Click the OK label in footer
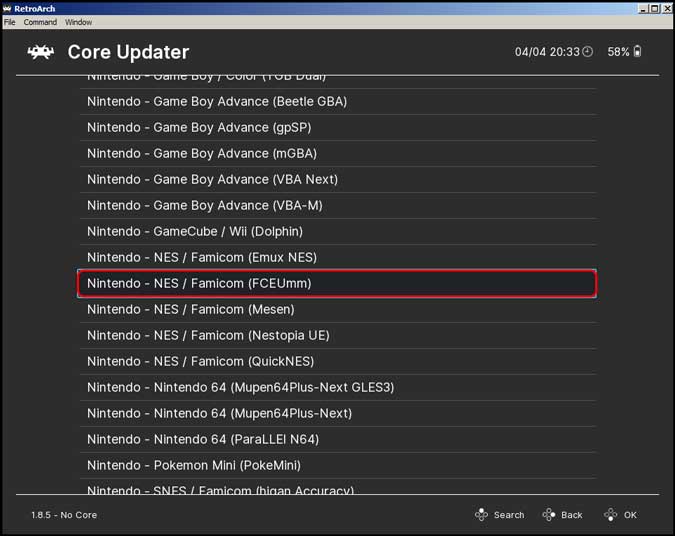 tap(630, 515)
